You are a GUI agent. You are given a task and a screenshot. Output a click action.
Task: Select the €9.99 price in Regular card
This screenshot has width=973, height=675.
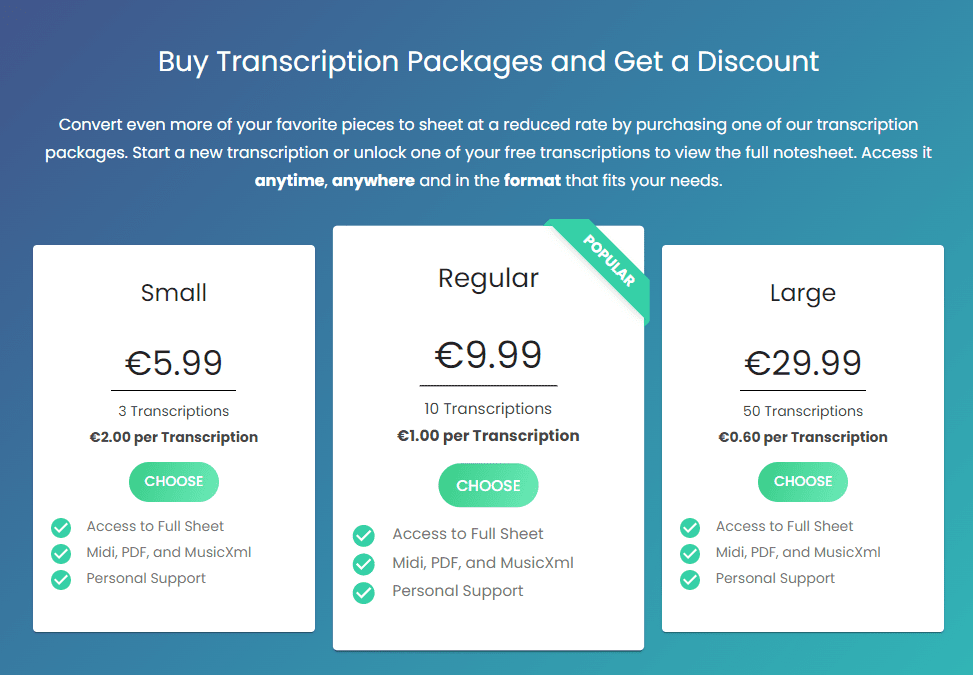click(x=488, y=355)
